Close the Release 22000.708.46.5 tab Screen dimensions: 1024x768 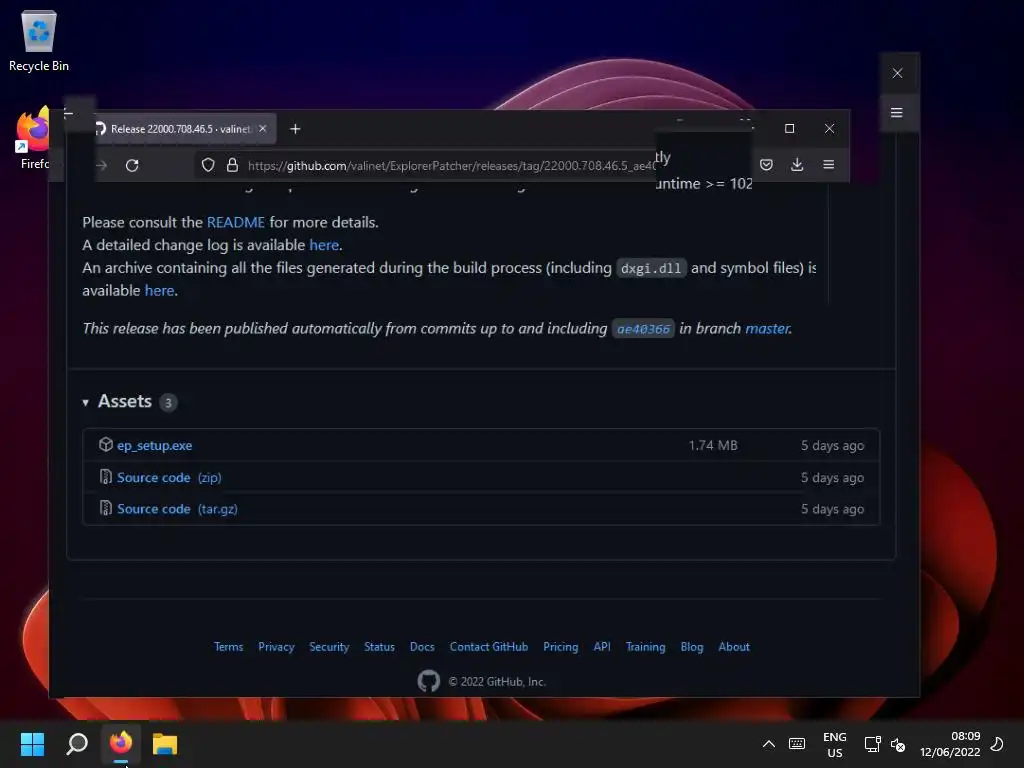tap(263, 129)
